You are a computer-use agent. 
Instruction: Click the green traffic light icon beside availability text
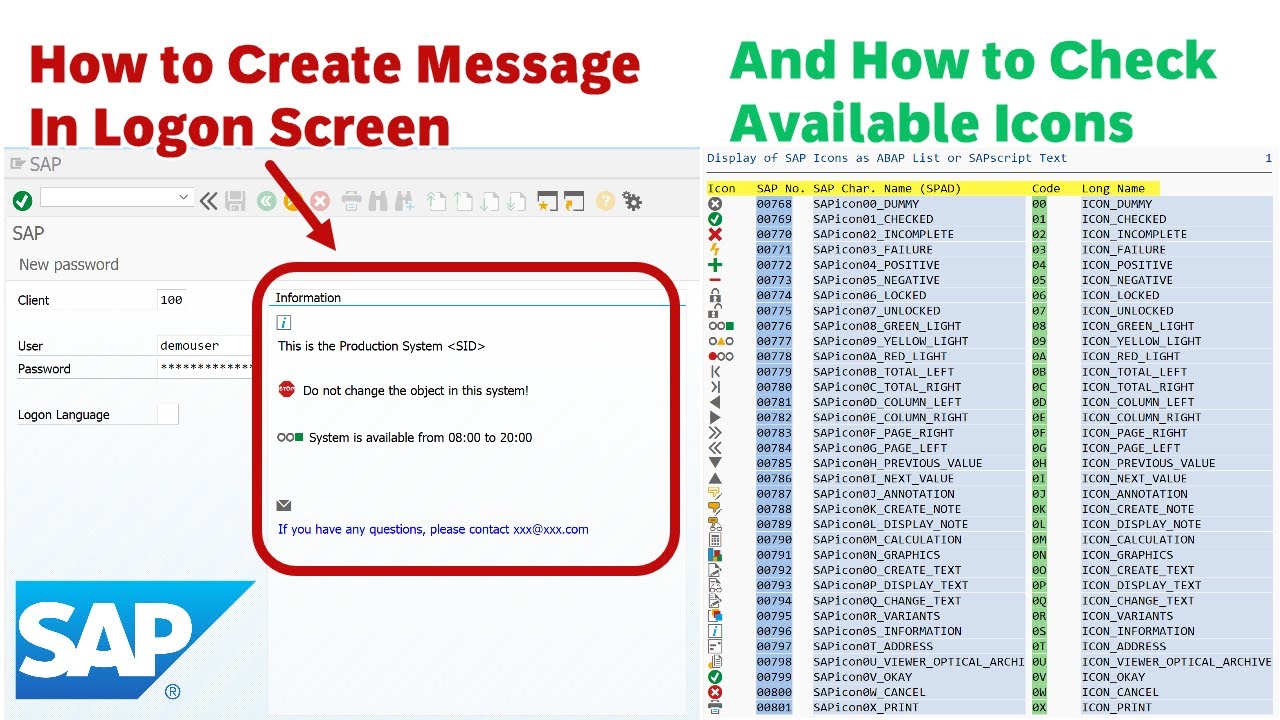(x=290, y=437)
